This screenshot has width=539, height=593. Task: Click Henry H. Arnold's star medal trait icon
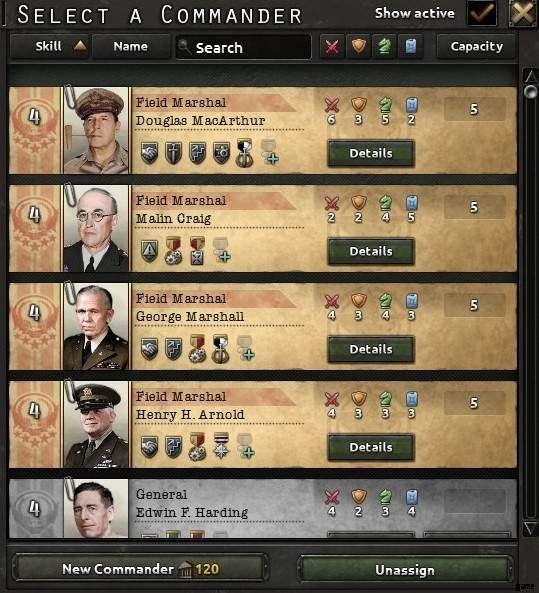pos(222,446)
